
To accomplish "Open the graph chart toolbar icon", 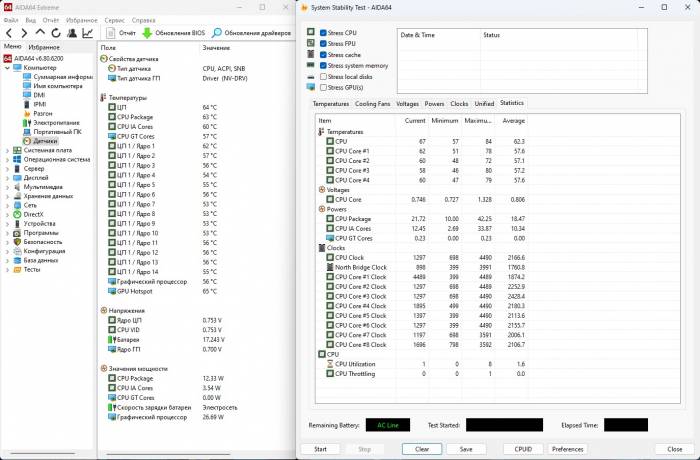I will click(x=88, y=33).
